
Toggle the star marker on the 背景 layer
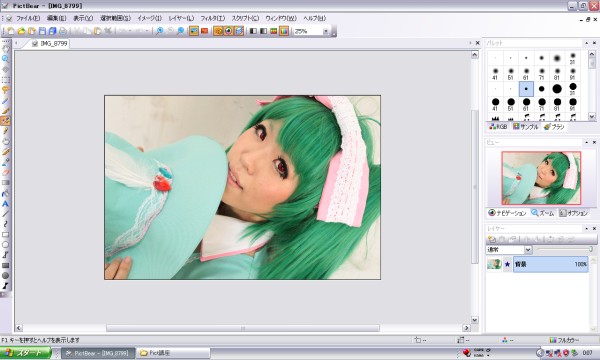pyautogui.click(x=507, y=264)
